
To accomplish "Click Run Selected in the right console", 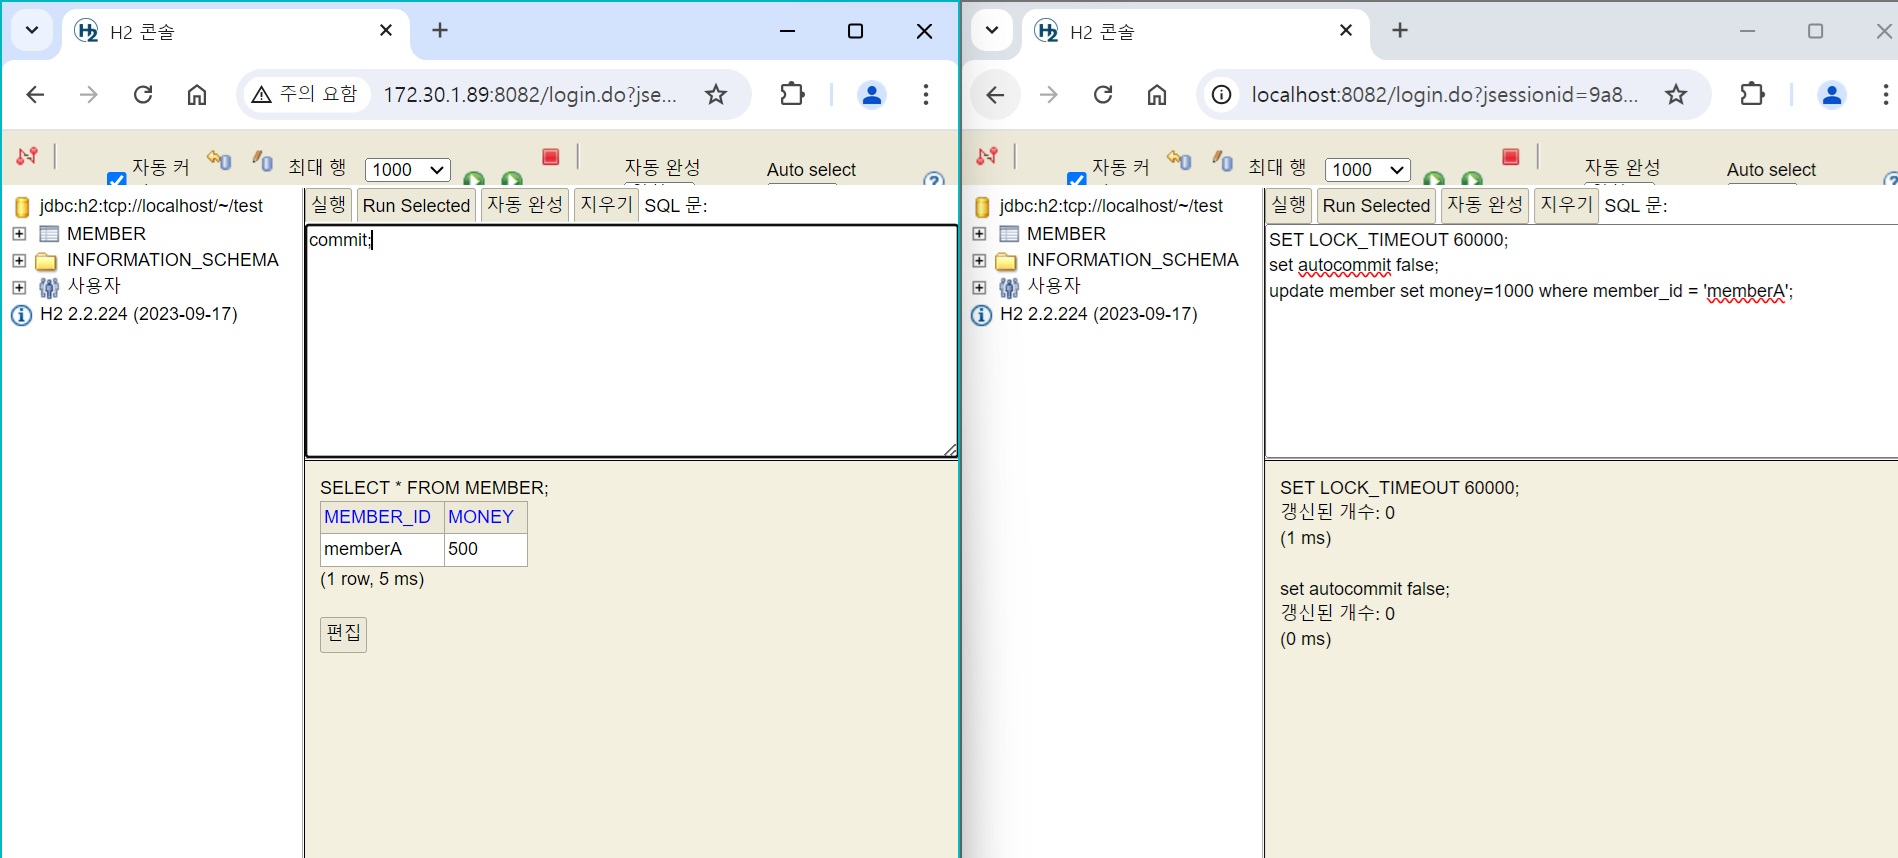I will 1376,205.
